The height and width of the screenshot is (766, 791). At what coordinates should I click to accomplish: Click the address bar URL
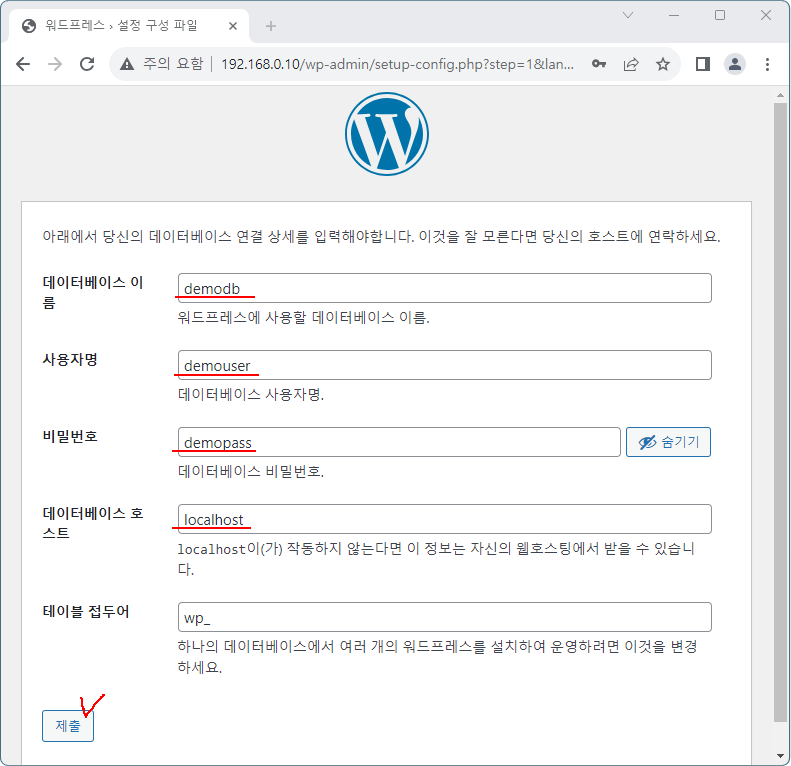point(398,64)
